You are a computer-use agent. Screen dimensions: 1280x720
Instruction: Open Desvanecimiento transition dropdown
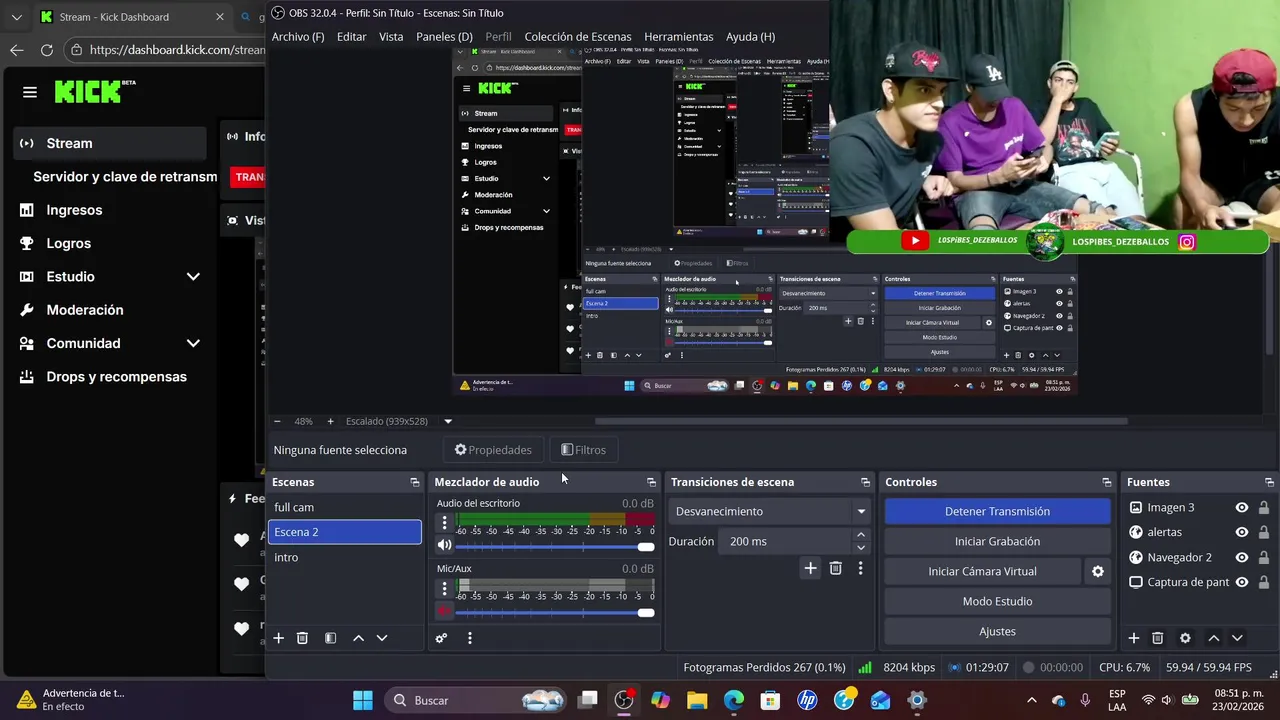tap(770, 511)
